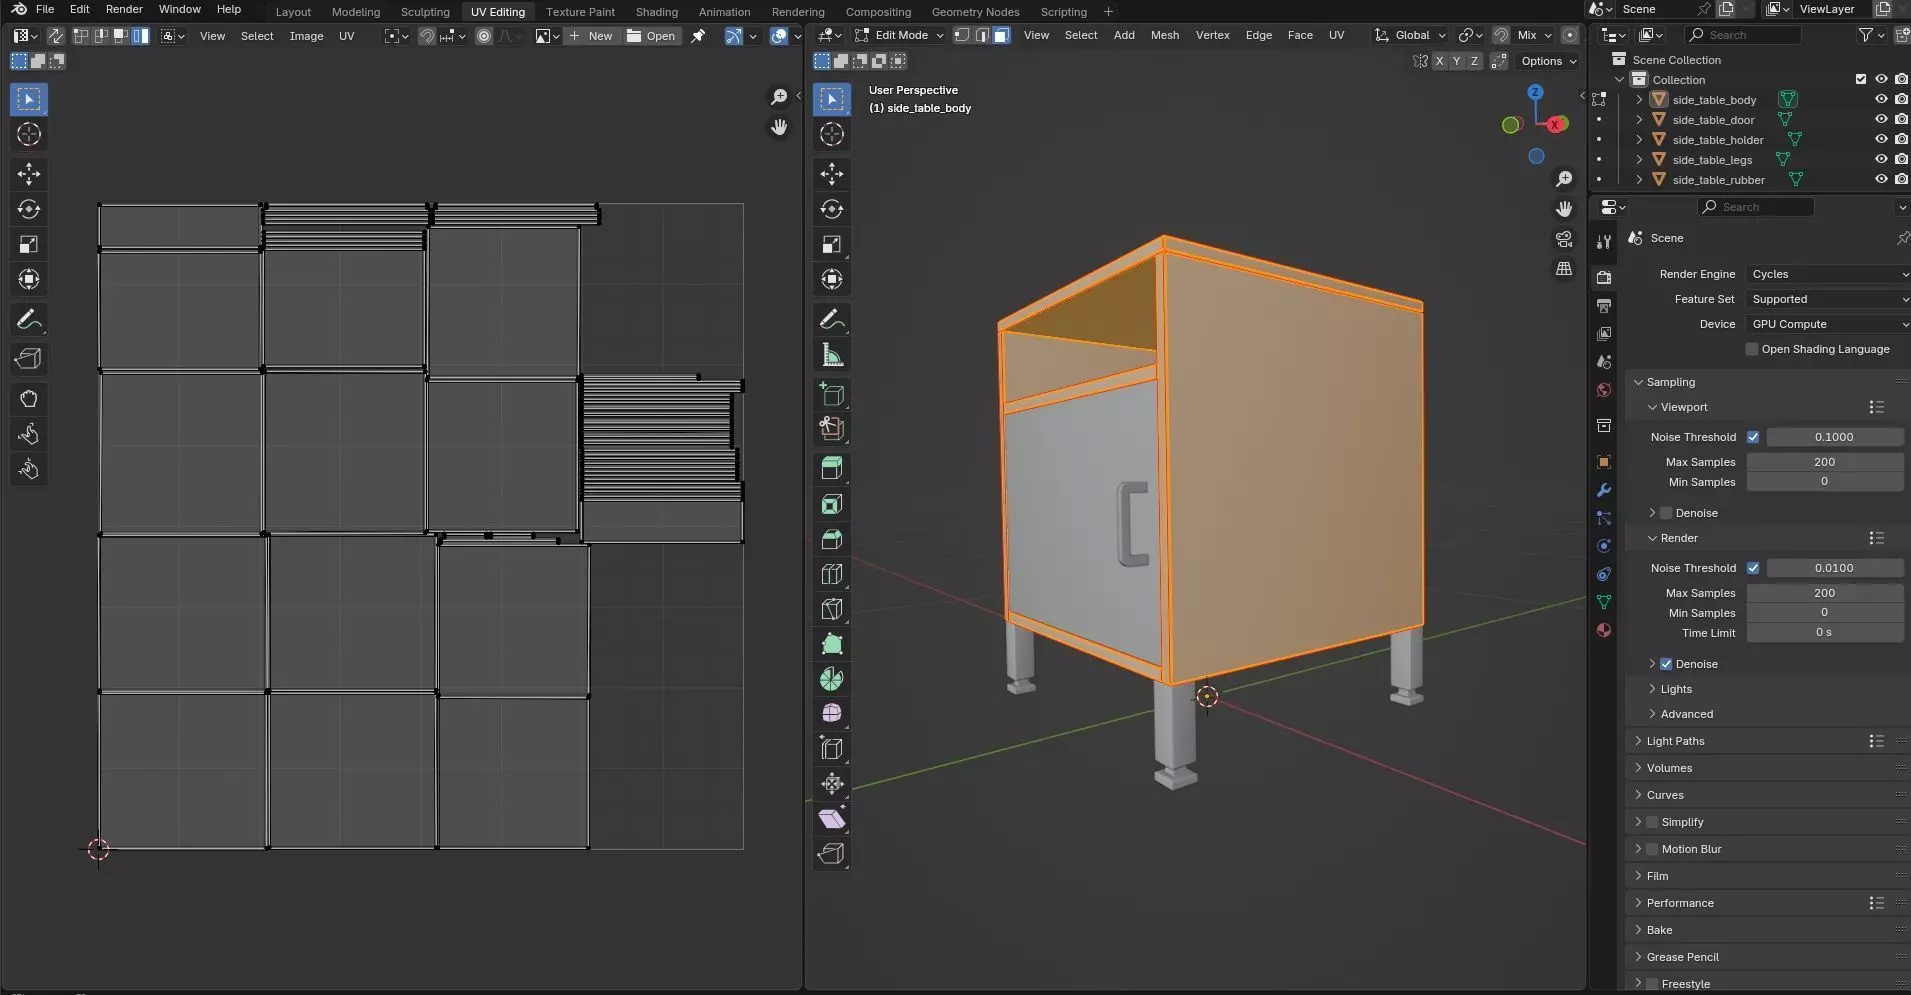The width and height of the screenshot is (1911, 995).
Task: Select the Add Cube tool
Action: coord(832,395)
